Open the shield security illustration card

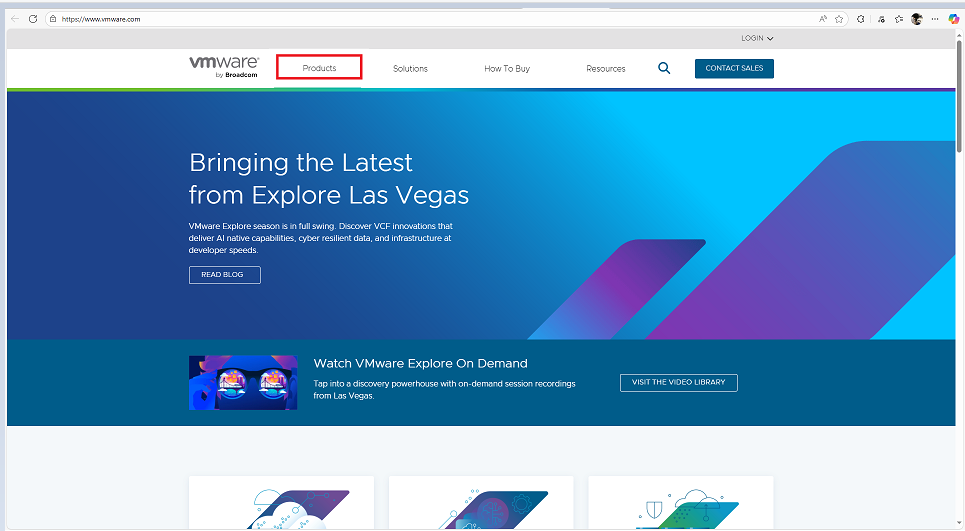tap(681, 503)
